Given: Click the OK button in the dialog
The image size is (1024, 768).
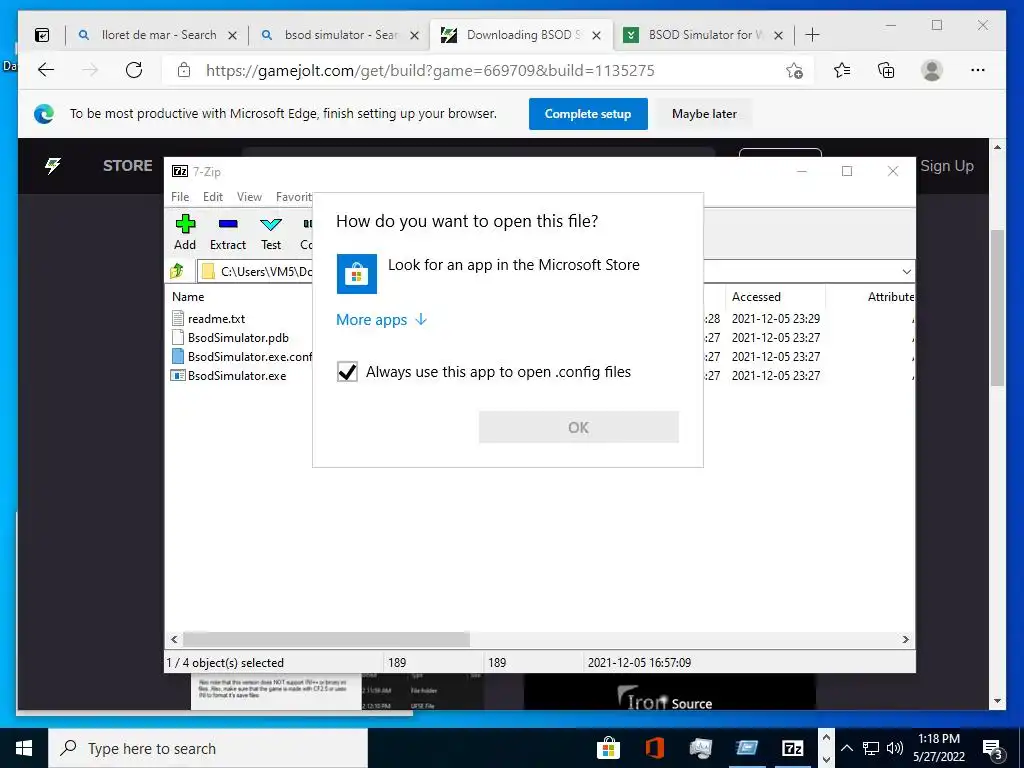Looking at the screenshot, I should click(x=579, y=427).
